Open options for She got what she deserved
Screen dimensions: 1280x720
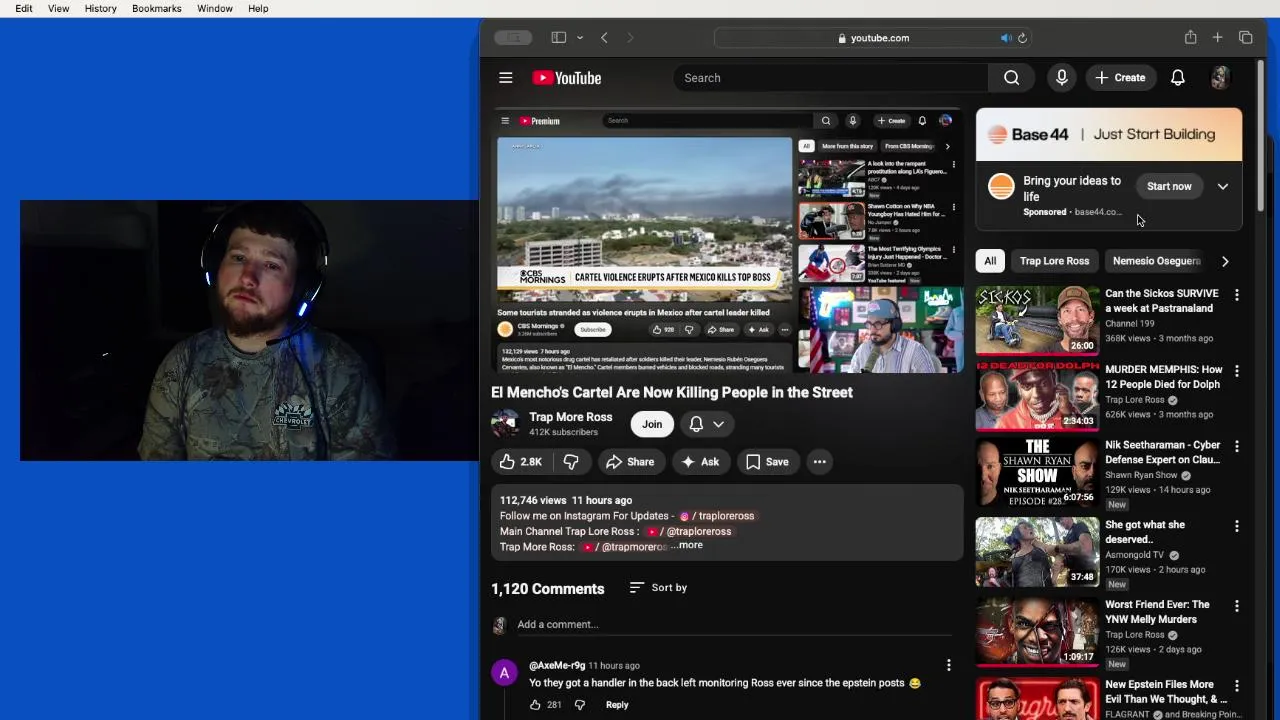coord(1237,526)
